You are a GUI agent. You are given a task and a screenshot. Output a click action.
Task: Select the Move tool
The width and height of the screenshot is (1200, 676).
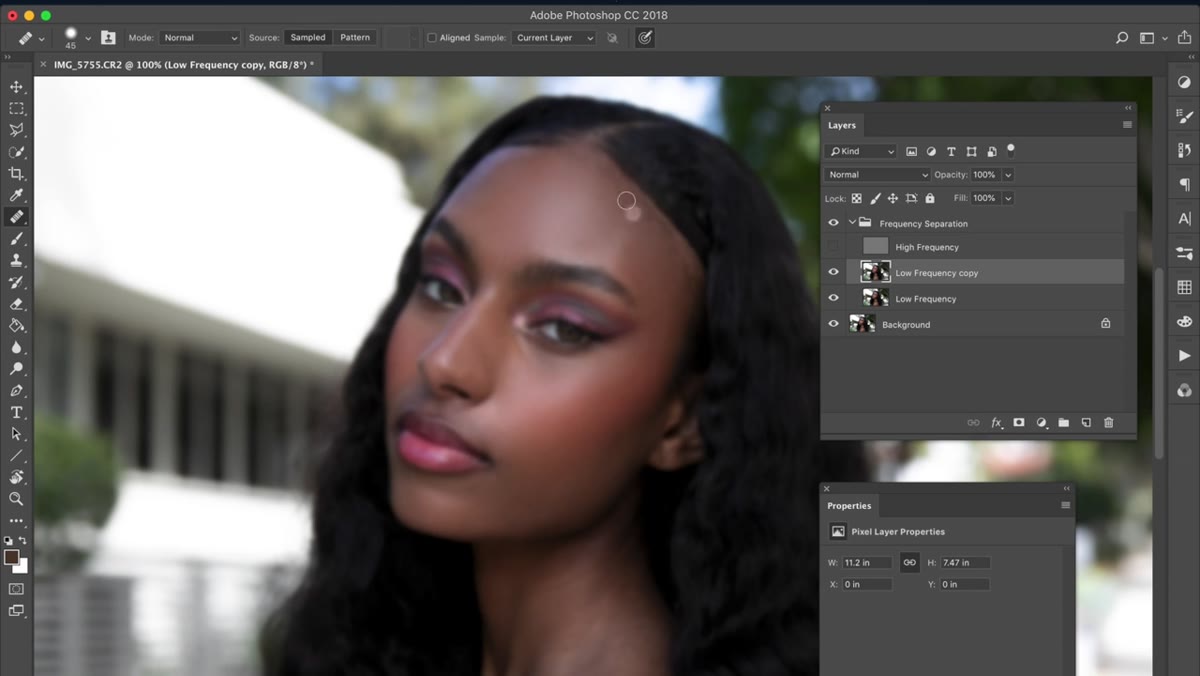16,87
